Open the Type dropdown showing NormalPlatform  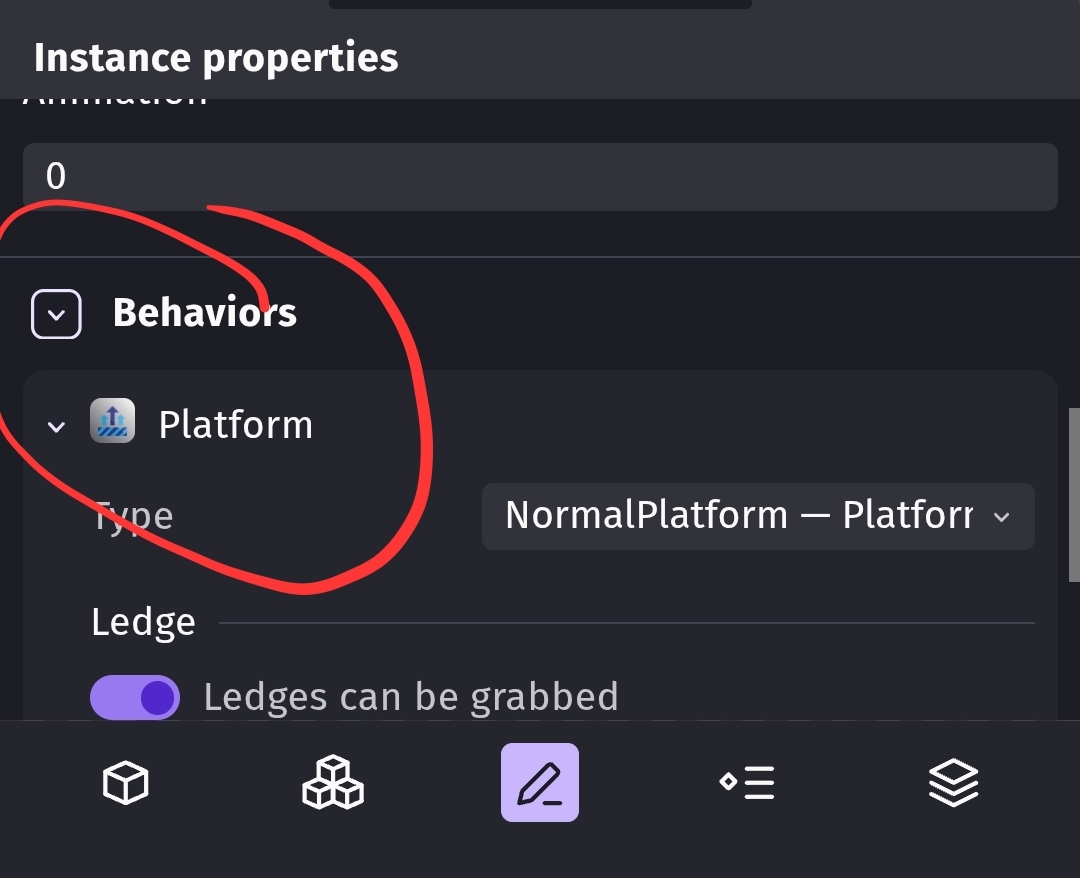tap(758, 516)
